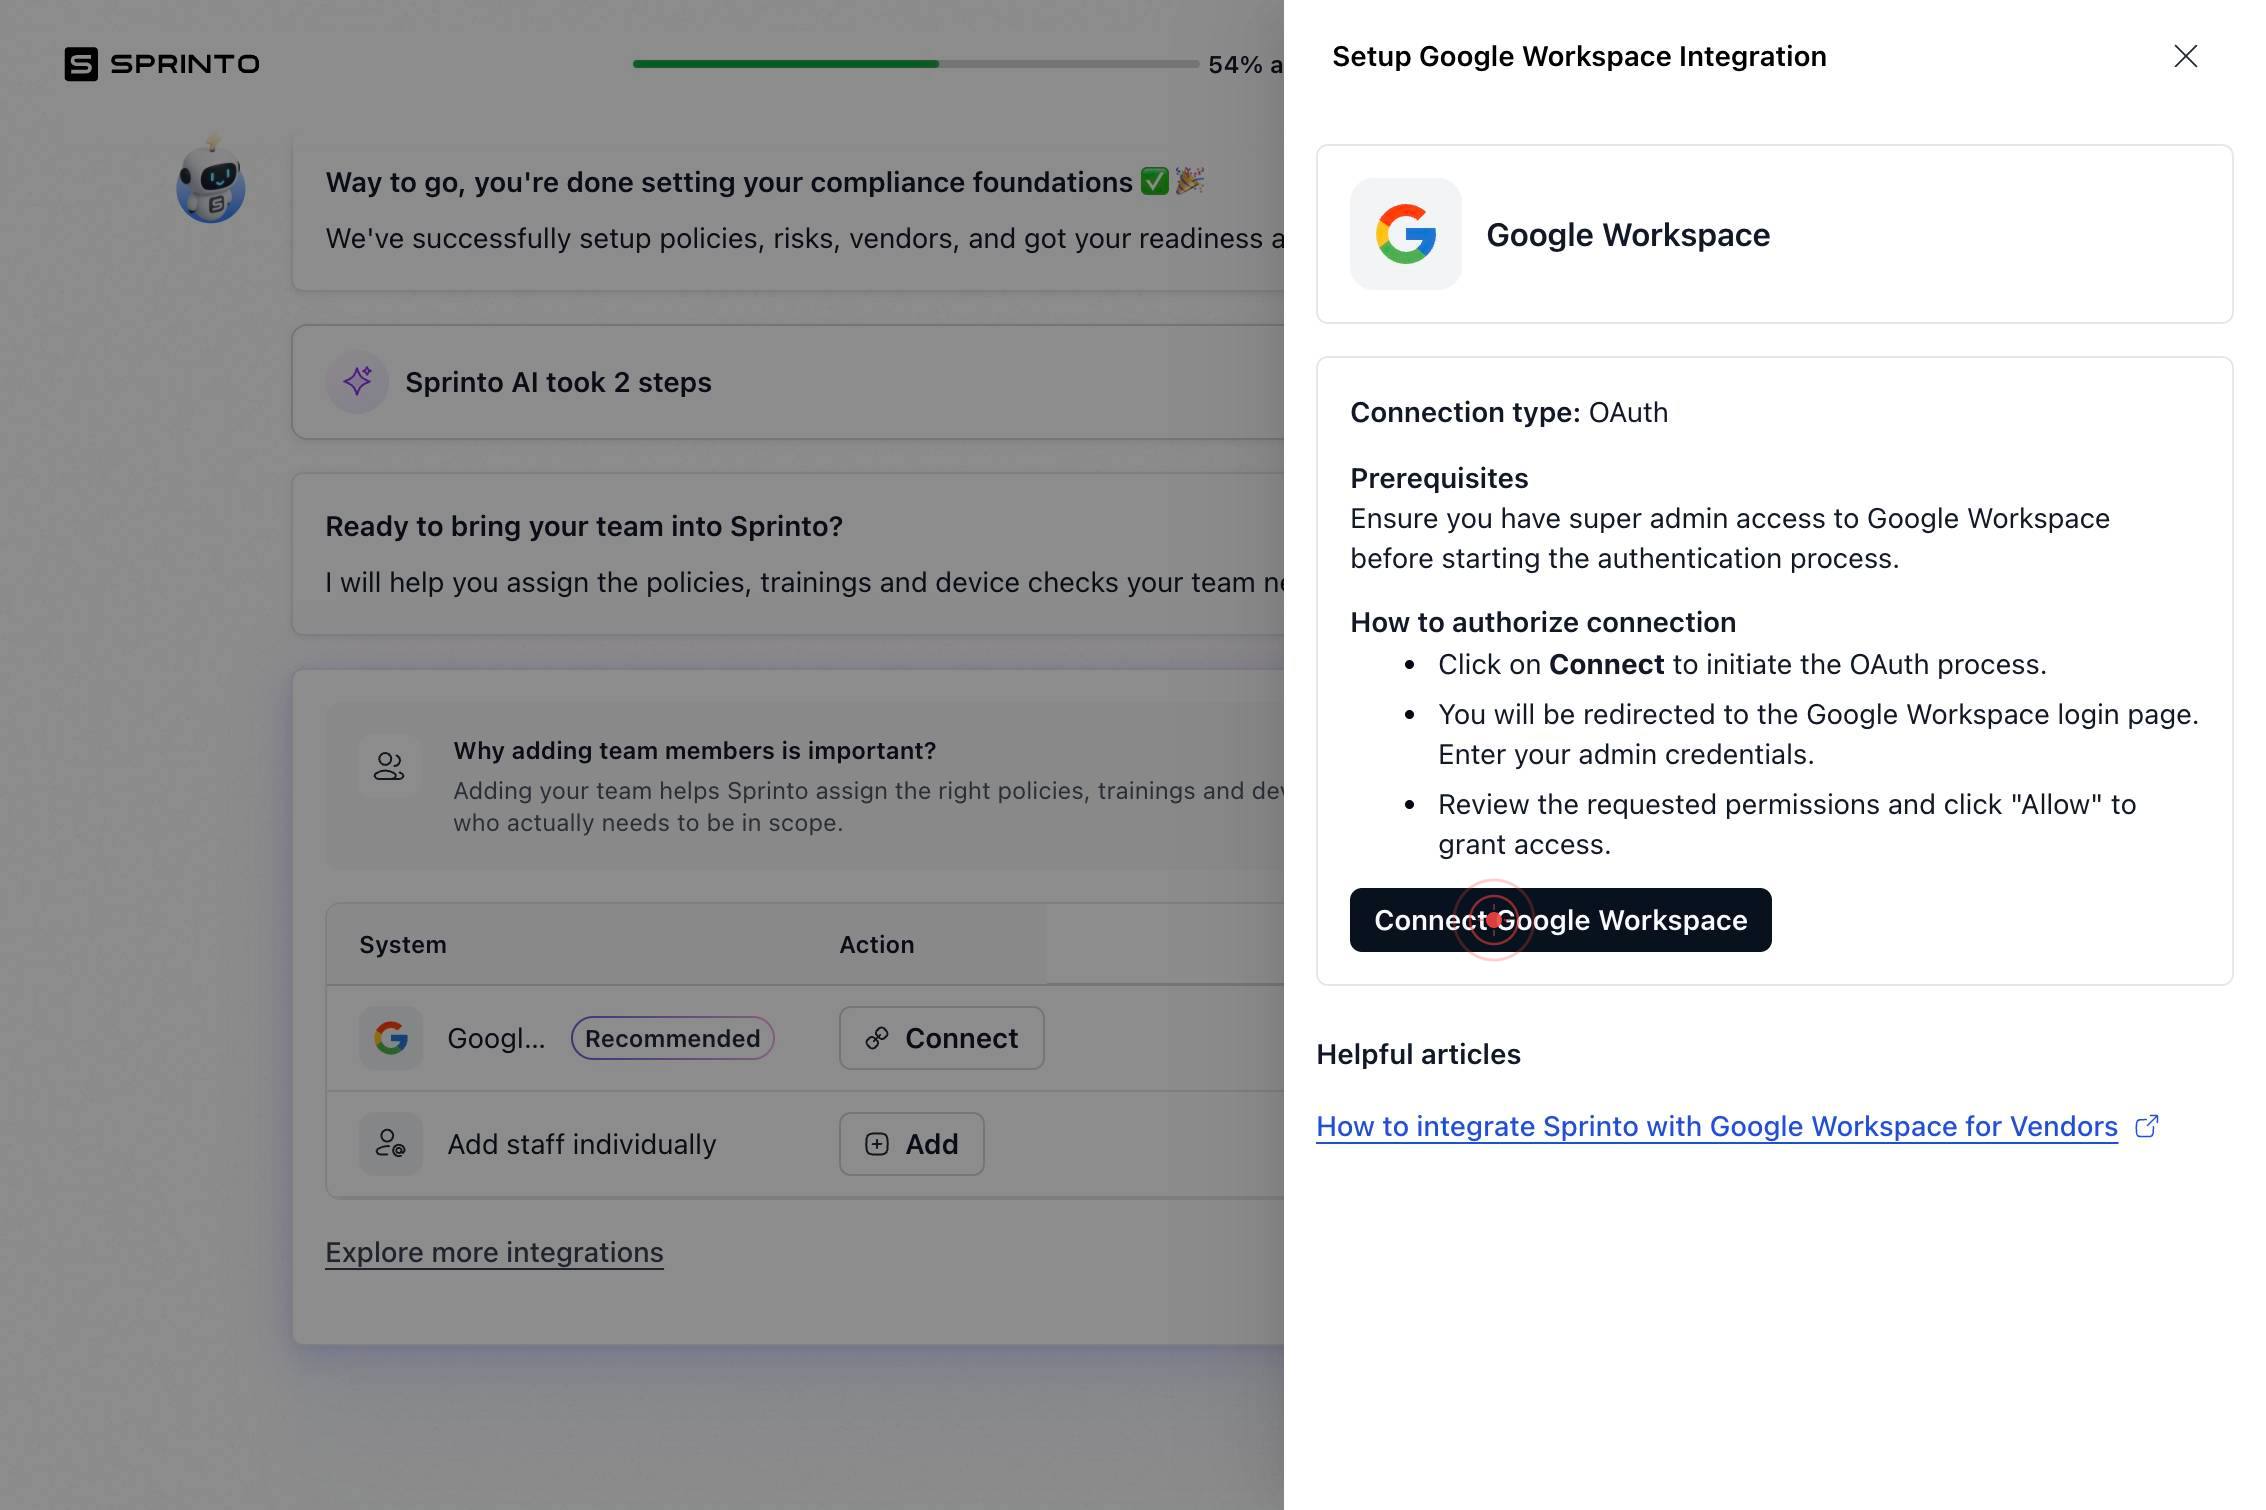Click the Recommended badge
This screenshot has height=1510, width=2266.
point(672,1038)
